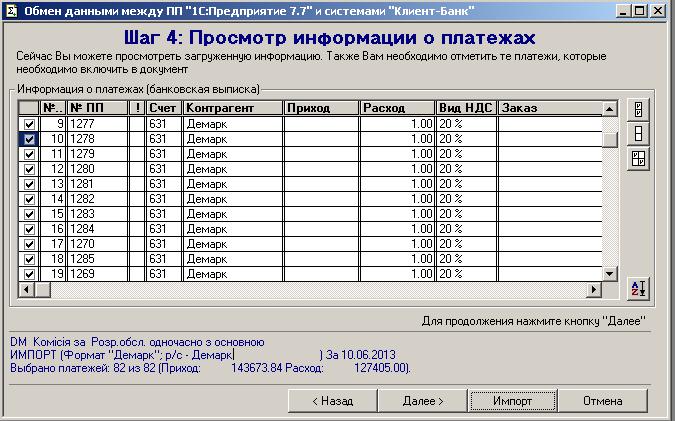675x421 pixels.
Task: Click the application icon in title bar
Action: coord(11,11)
